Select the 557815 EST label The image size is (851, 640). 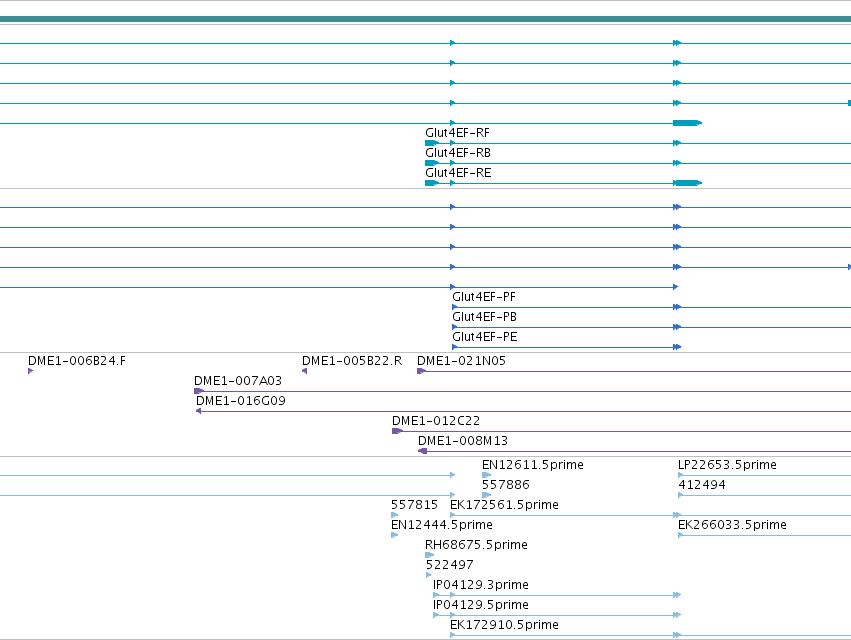point(414,505)
